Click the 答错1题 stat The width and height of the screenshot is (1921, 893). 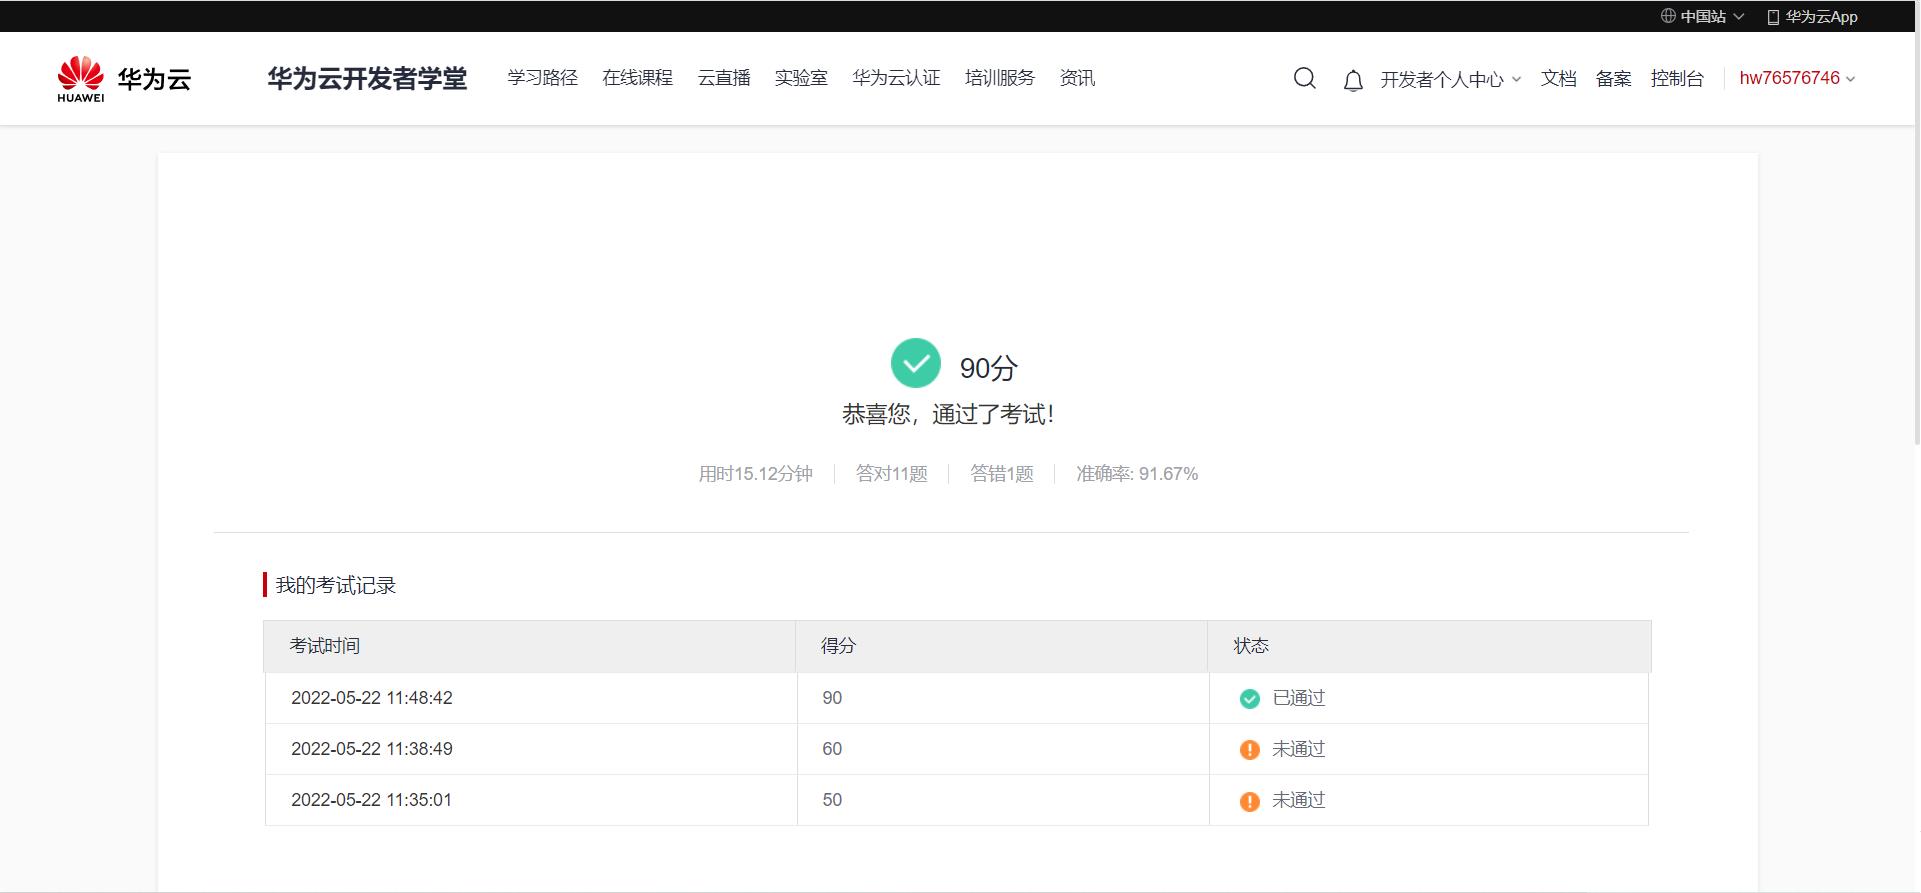point(1001,474)
